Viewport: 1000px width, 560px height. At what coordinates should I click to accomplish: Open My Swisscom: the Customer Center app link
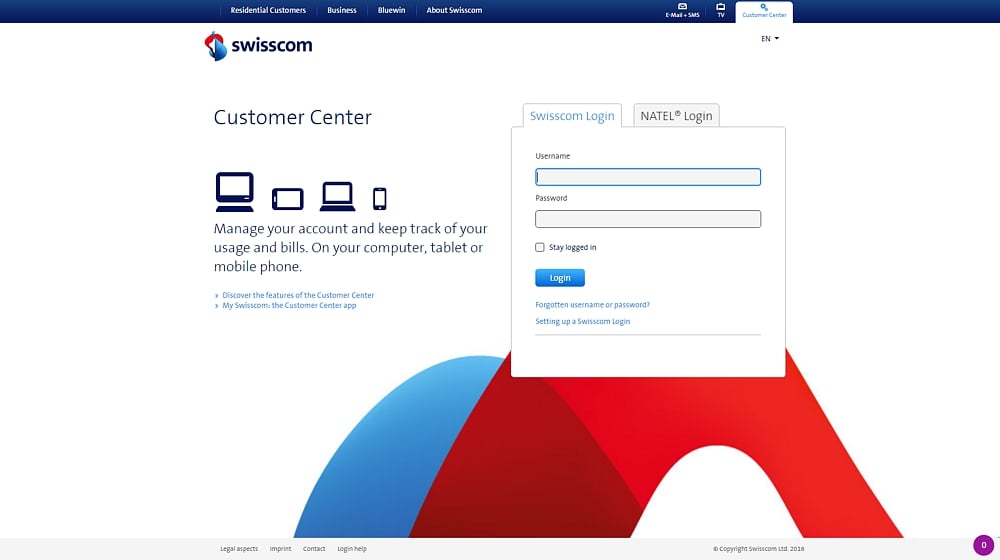point(289,306)
